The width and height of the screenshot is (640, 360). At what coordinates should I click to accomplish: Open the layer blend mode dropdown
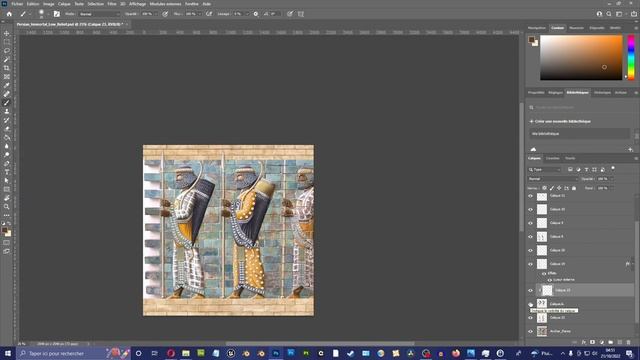click(553, 179)
